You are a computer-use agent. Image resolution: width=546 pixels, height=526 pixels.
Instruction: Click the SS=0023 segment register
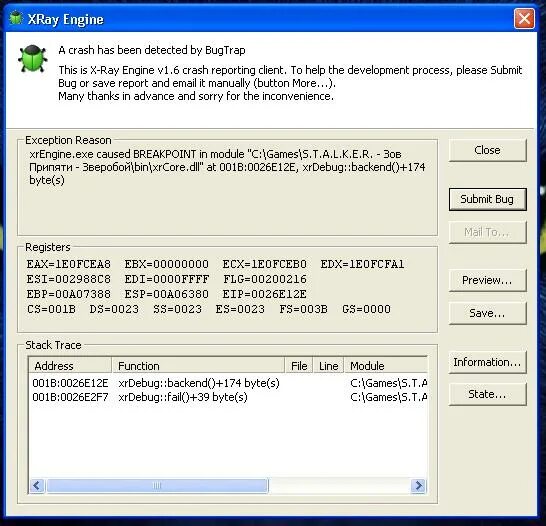tap(177, 309)
